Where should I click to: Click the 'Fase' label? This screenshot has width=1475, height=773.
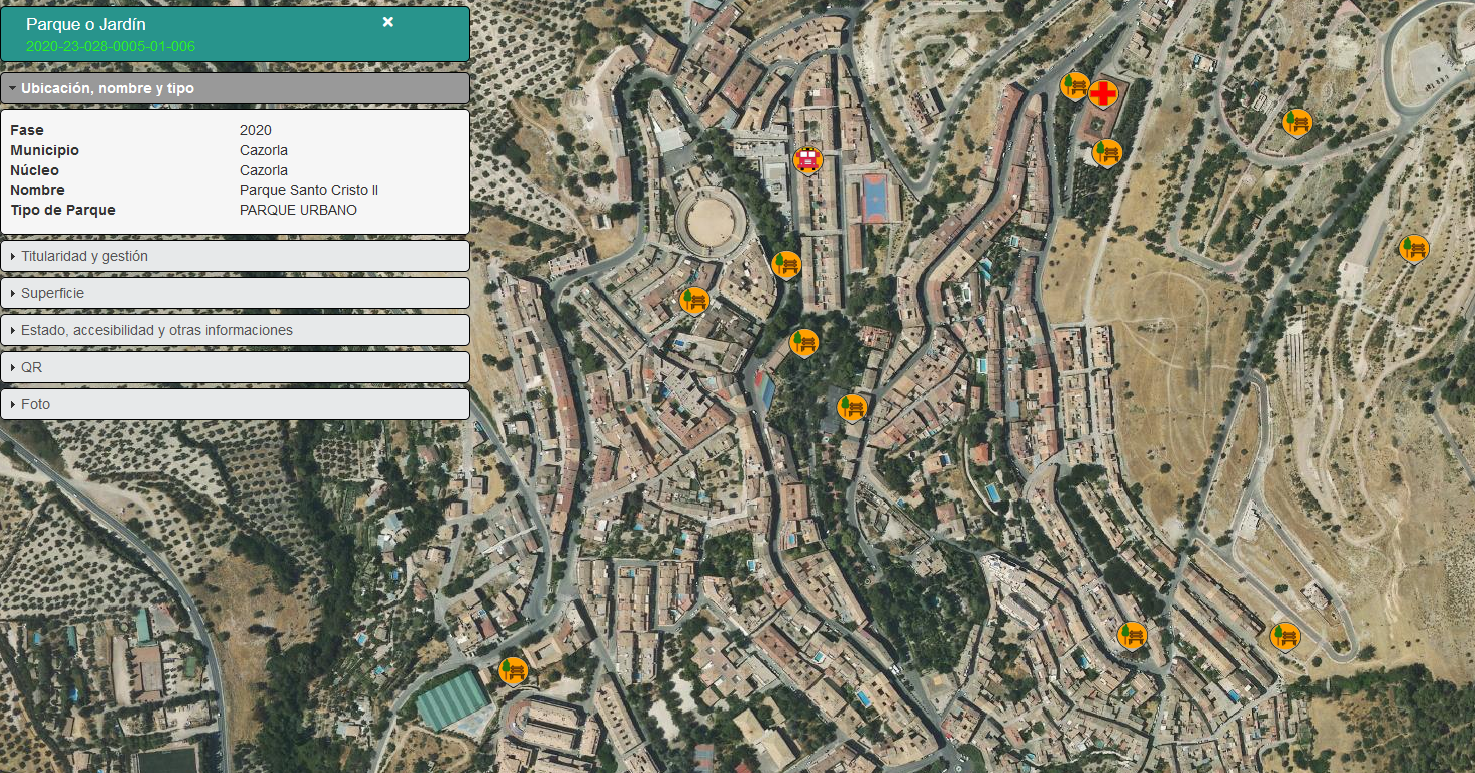[27, 130]
